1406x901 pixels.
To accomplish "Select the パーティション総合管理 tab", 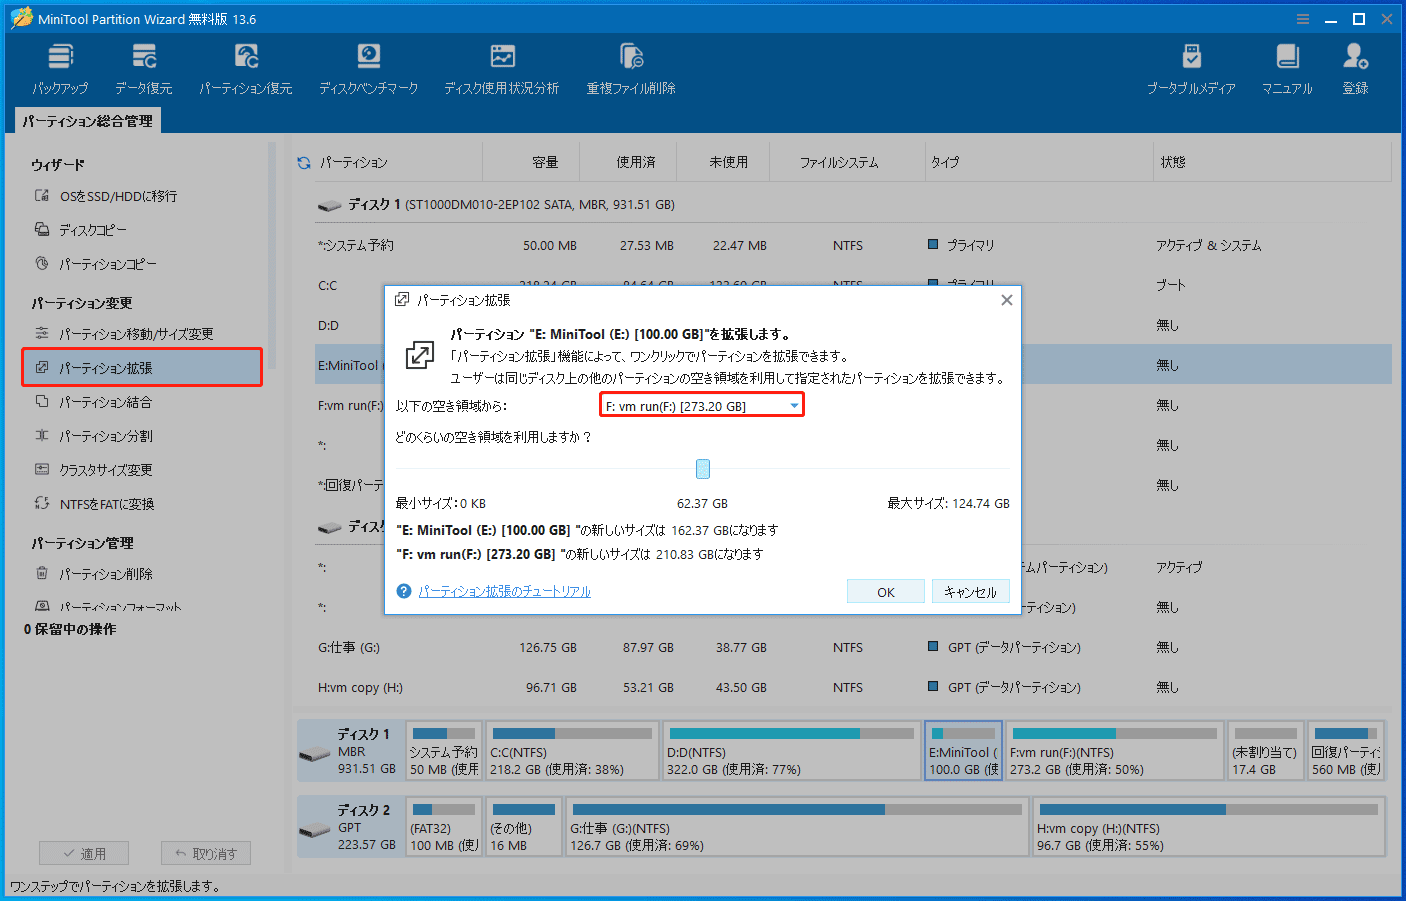I will (88, 121).
